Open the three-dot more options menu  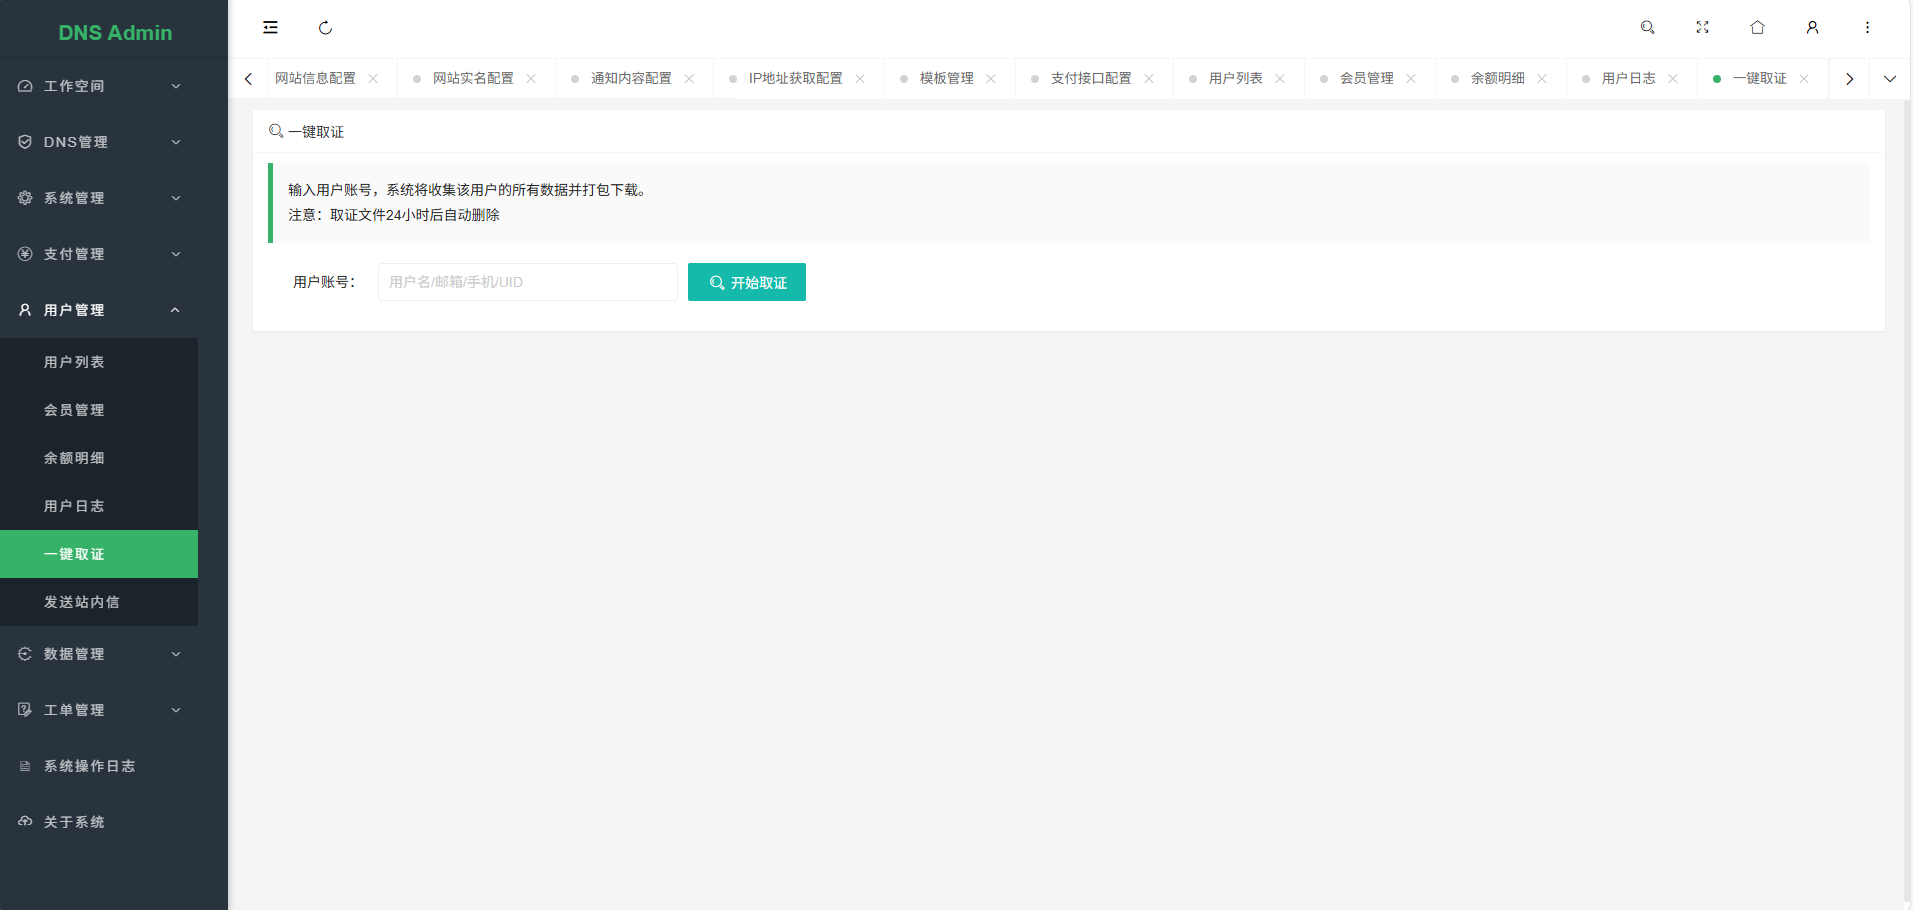point(1867,28)
